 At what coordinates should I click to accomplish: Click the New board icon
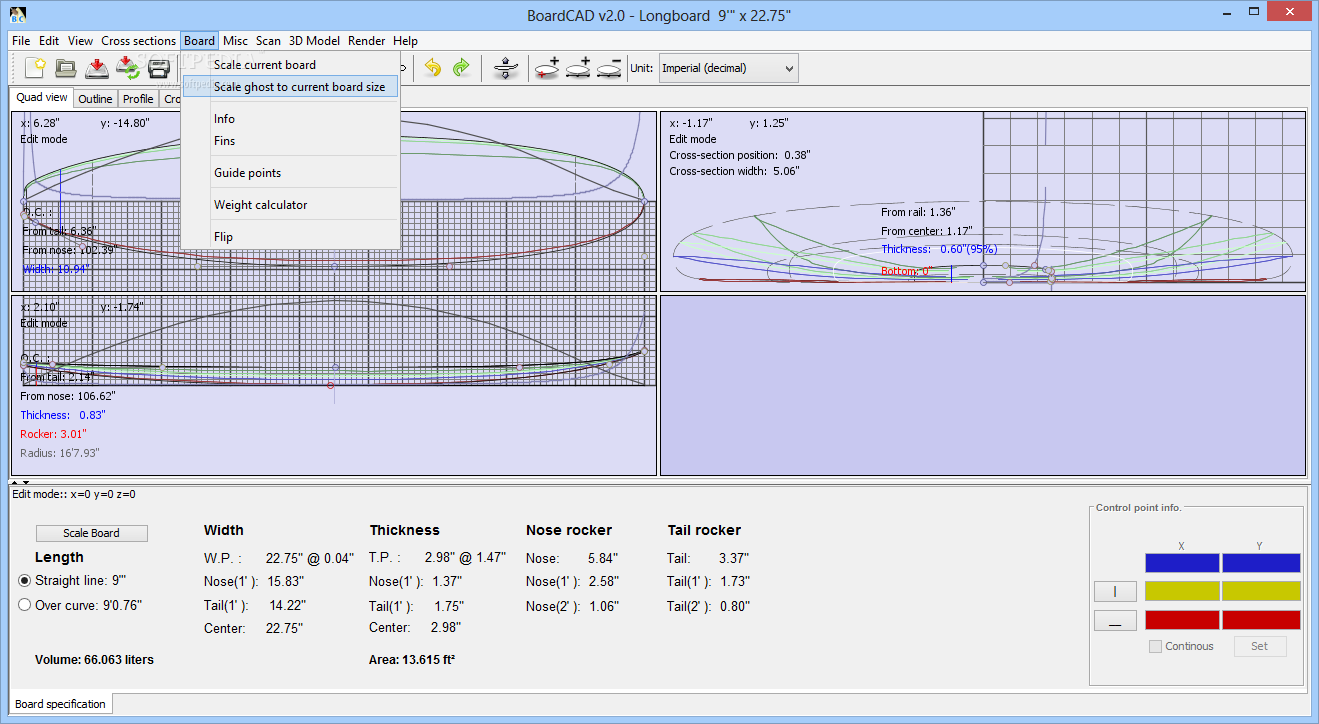(x=36, y=68)
